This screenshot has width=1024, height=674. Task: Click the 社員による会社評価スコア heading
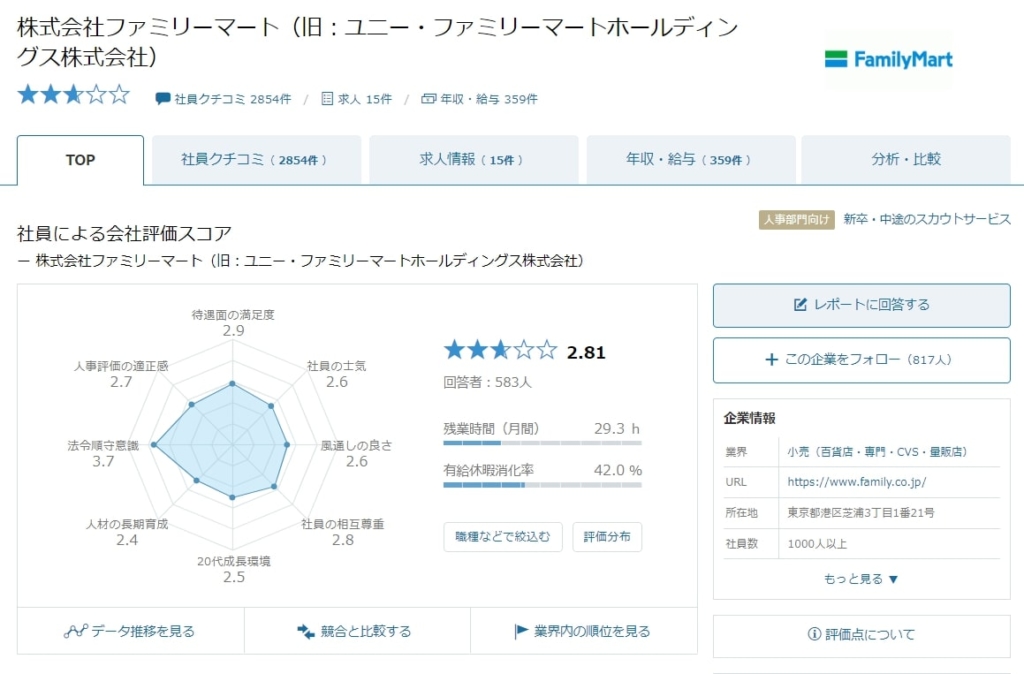coord(125,234)
